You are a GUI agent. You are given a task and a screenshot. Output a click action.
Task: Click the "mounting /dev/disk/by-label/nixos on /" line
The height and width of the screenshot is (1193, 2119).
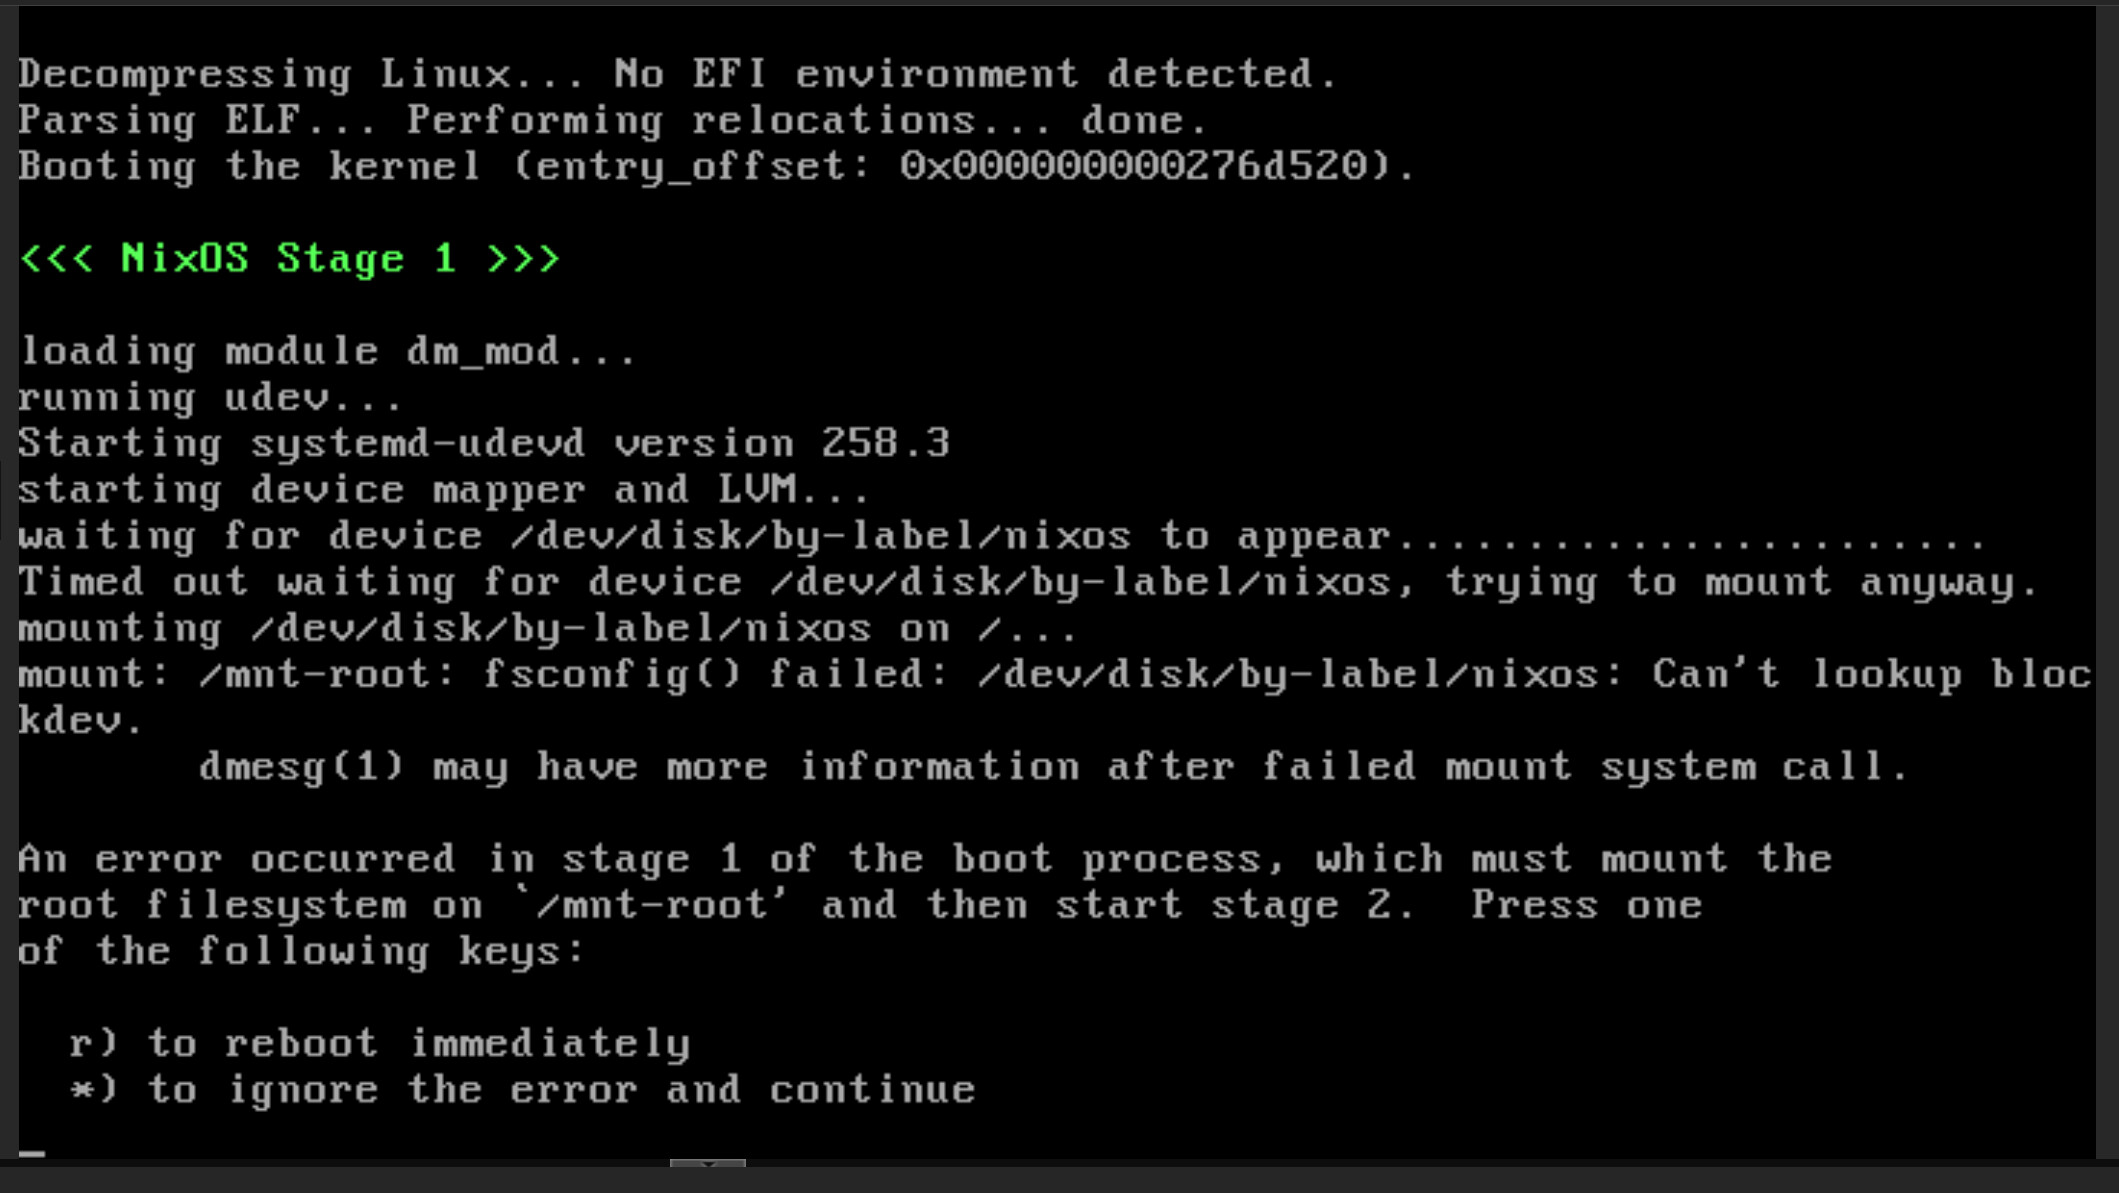coord(547,629)
